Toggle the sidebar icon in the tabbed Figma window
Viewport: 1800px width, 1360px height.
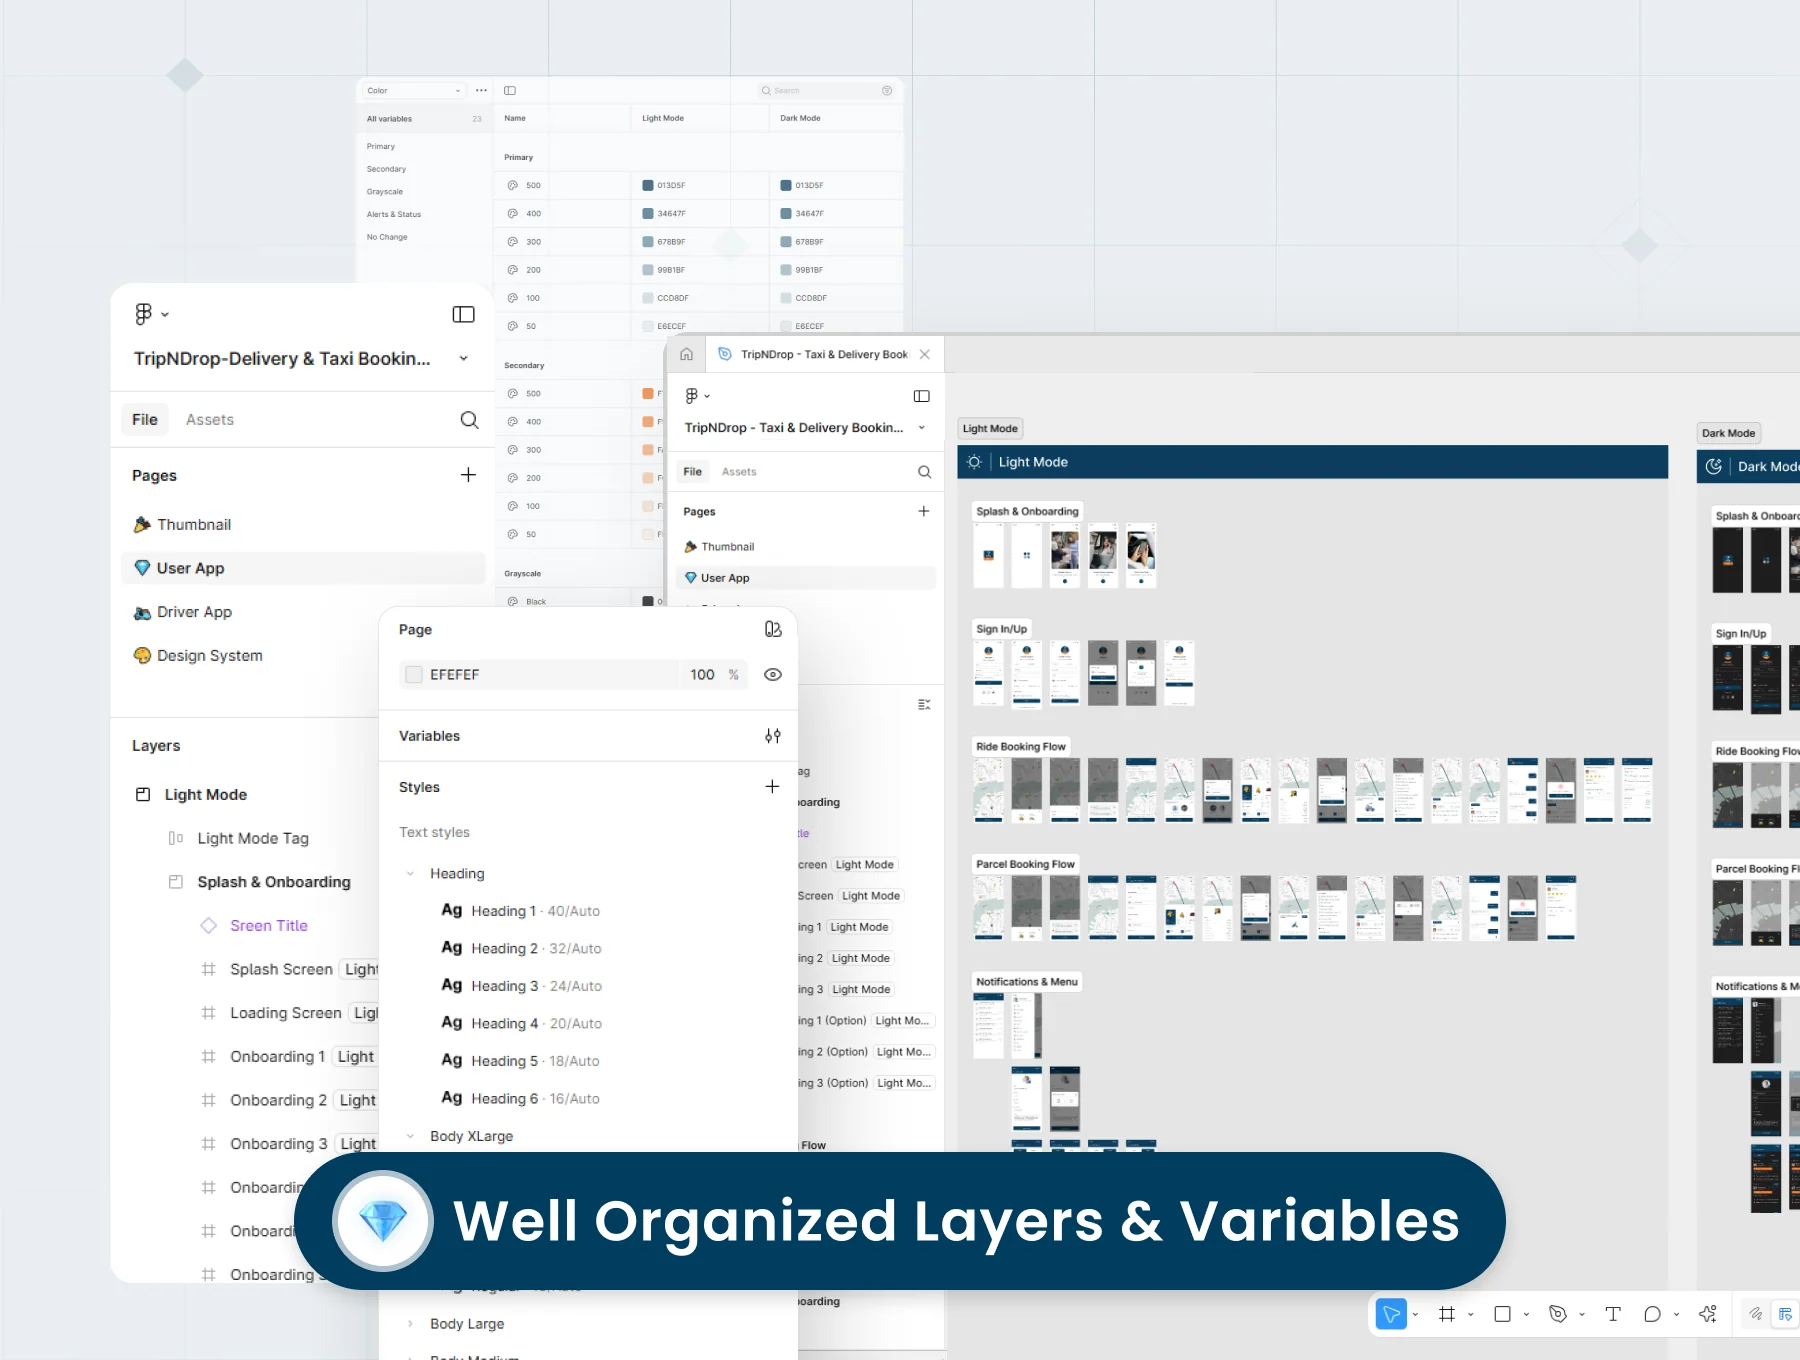[922, 396]
